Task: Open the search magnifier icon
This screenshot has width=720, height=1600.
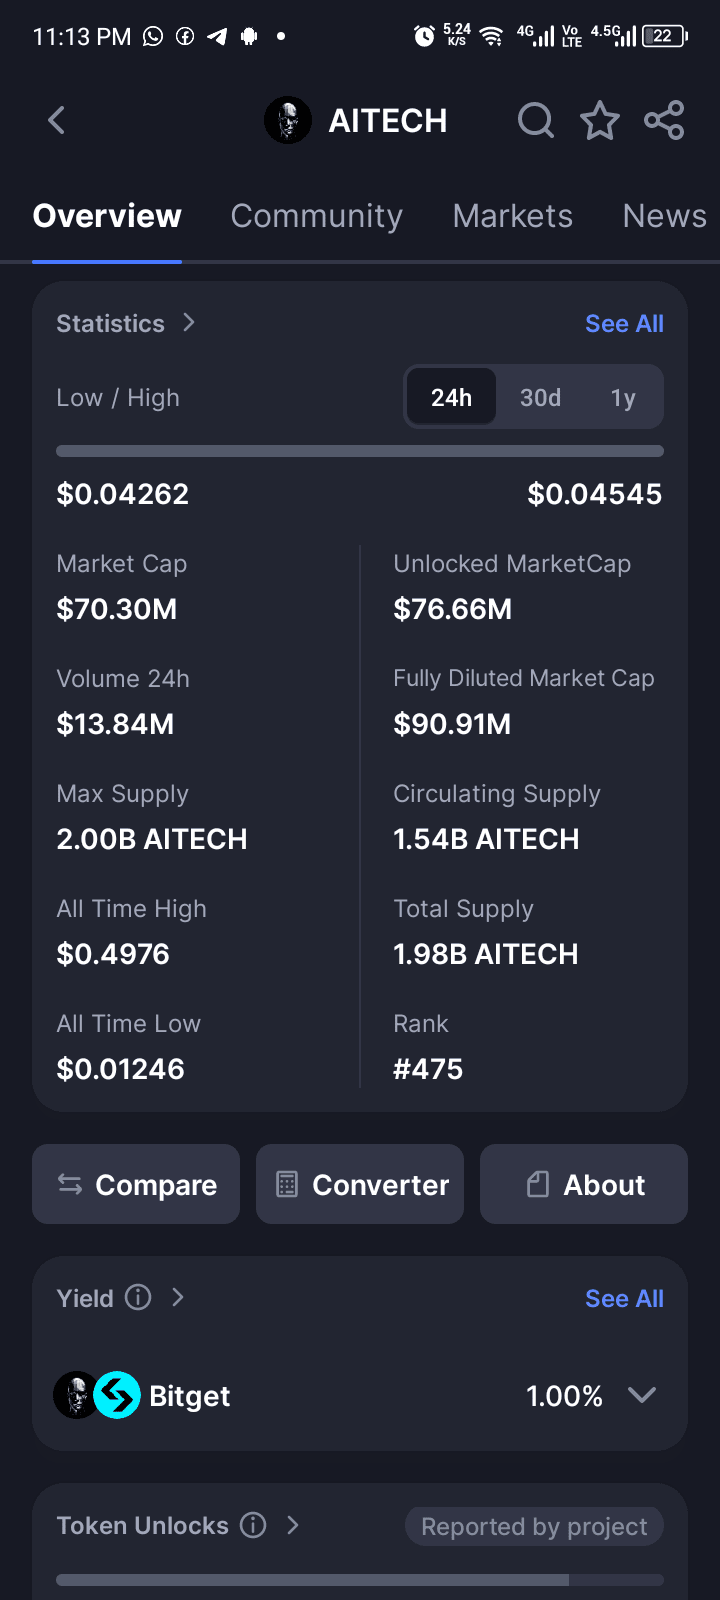Action: tap(536, 121)
